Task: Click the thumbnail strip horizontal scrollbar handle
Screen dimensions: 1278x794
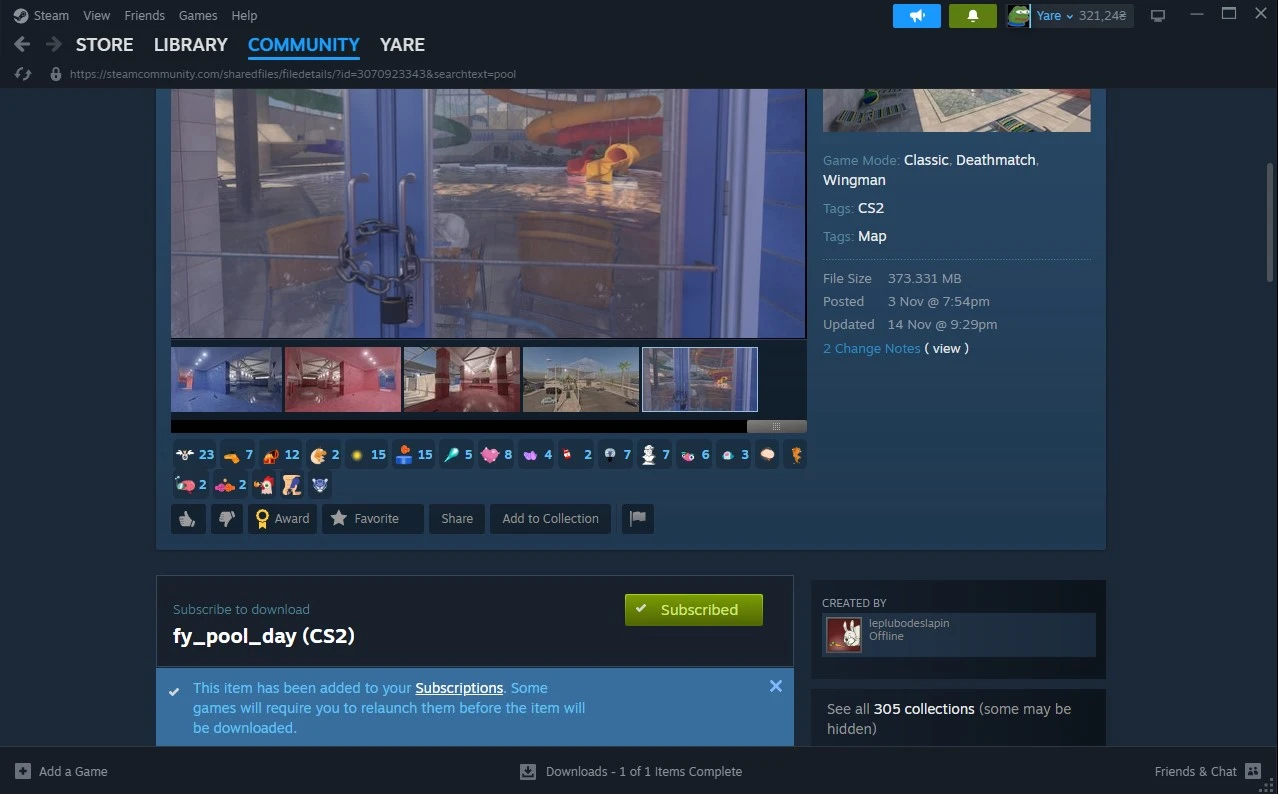Action: click(776, 426)
